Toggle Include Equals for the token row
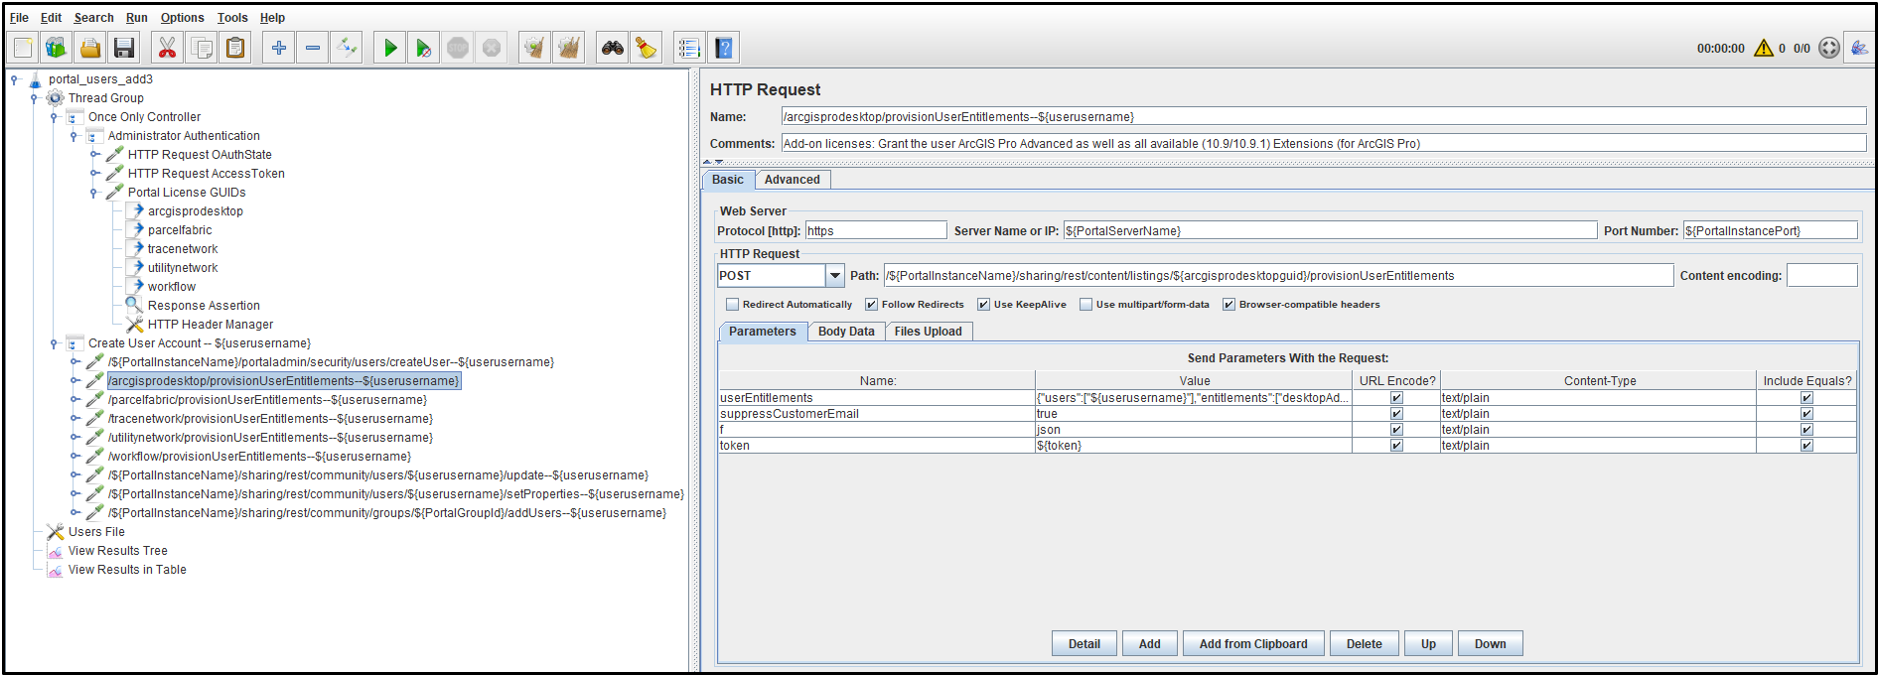This screenshot has height=677, width=1880. tap(1806, 446)
